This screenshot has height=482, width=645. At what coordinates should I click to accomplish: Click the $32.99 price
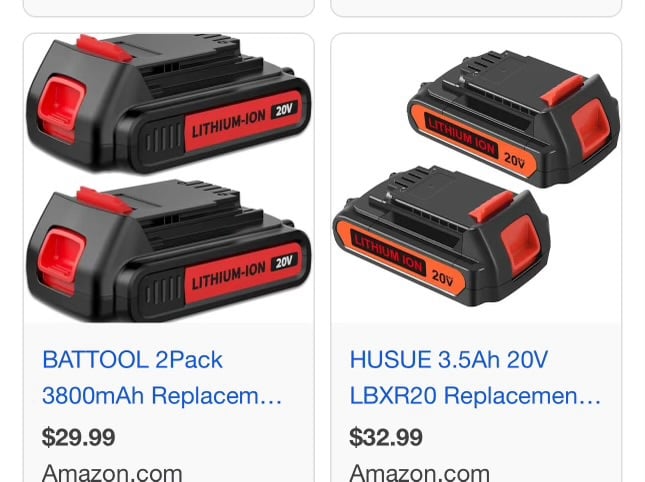coord(386,437)
